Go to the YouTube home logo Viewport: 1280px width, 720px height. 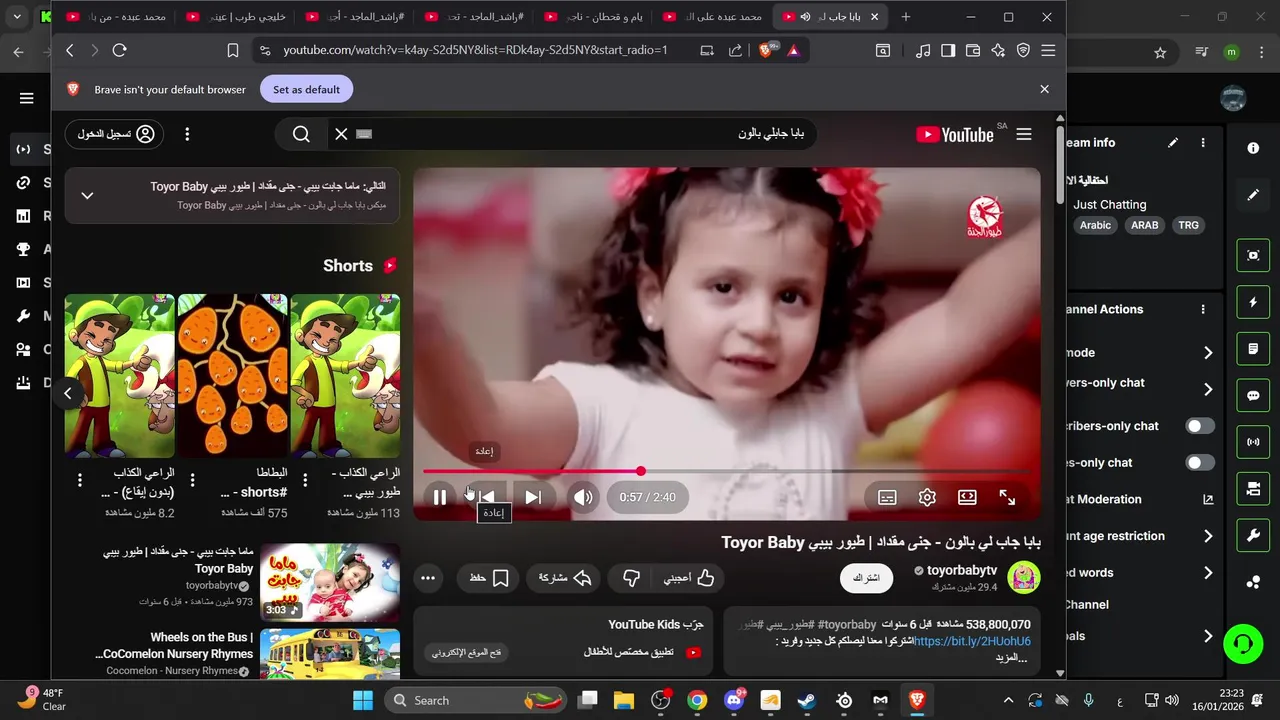(954, 134)
